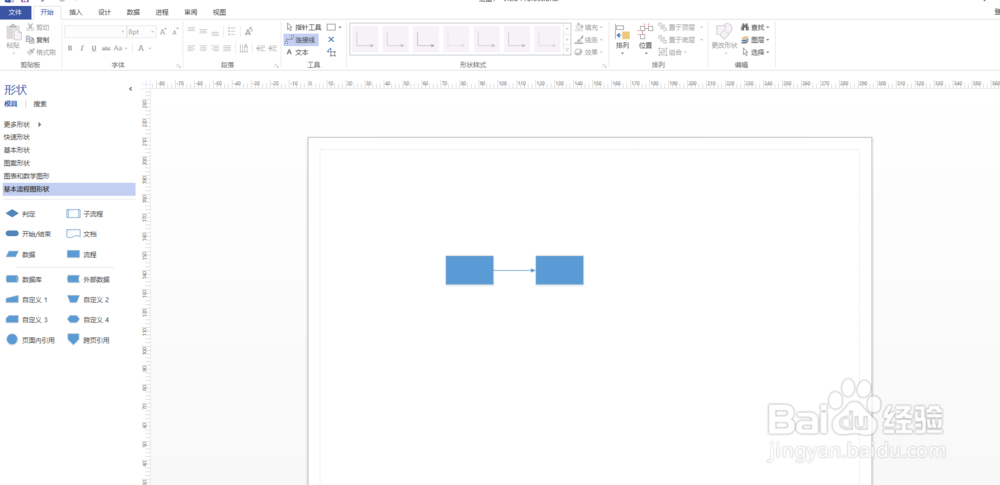
Task: Click the 剪切 cut scissors button
Action: [38, 27]
